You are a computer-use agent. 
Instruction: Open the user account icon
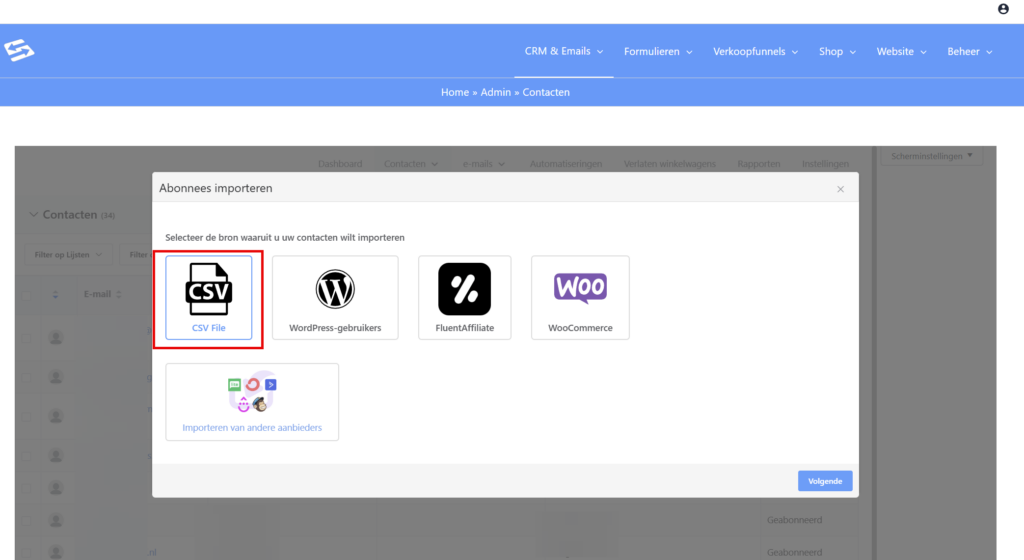1003,9
